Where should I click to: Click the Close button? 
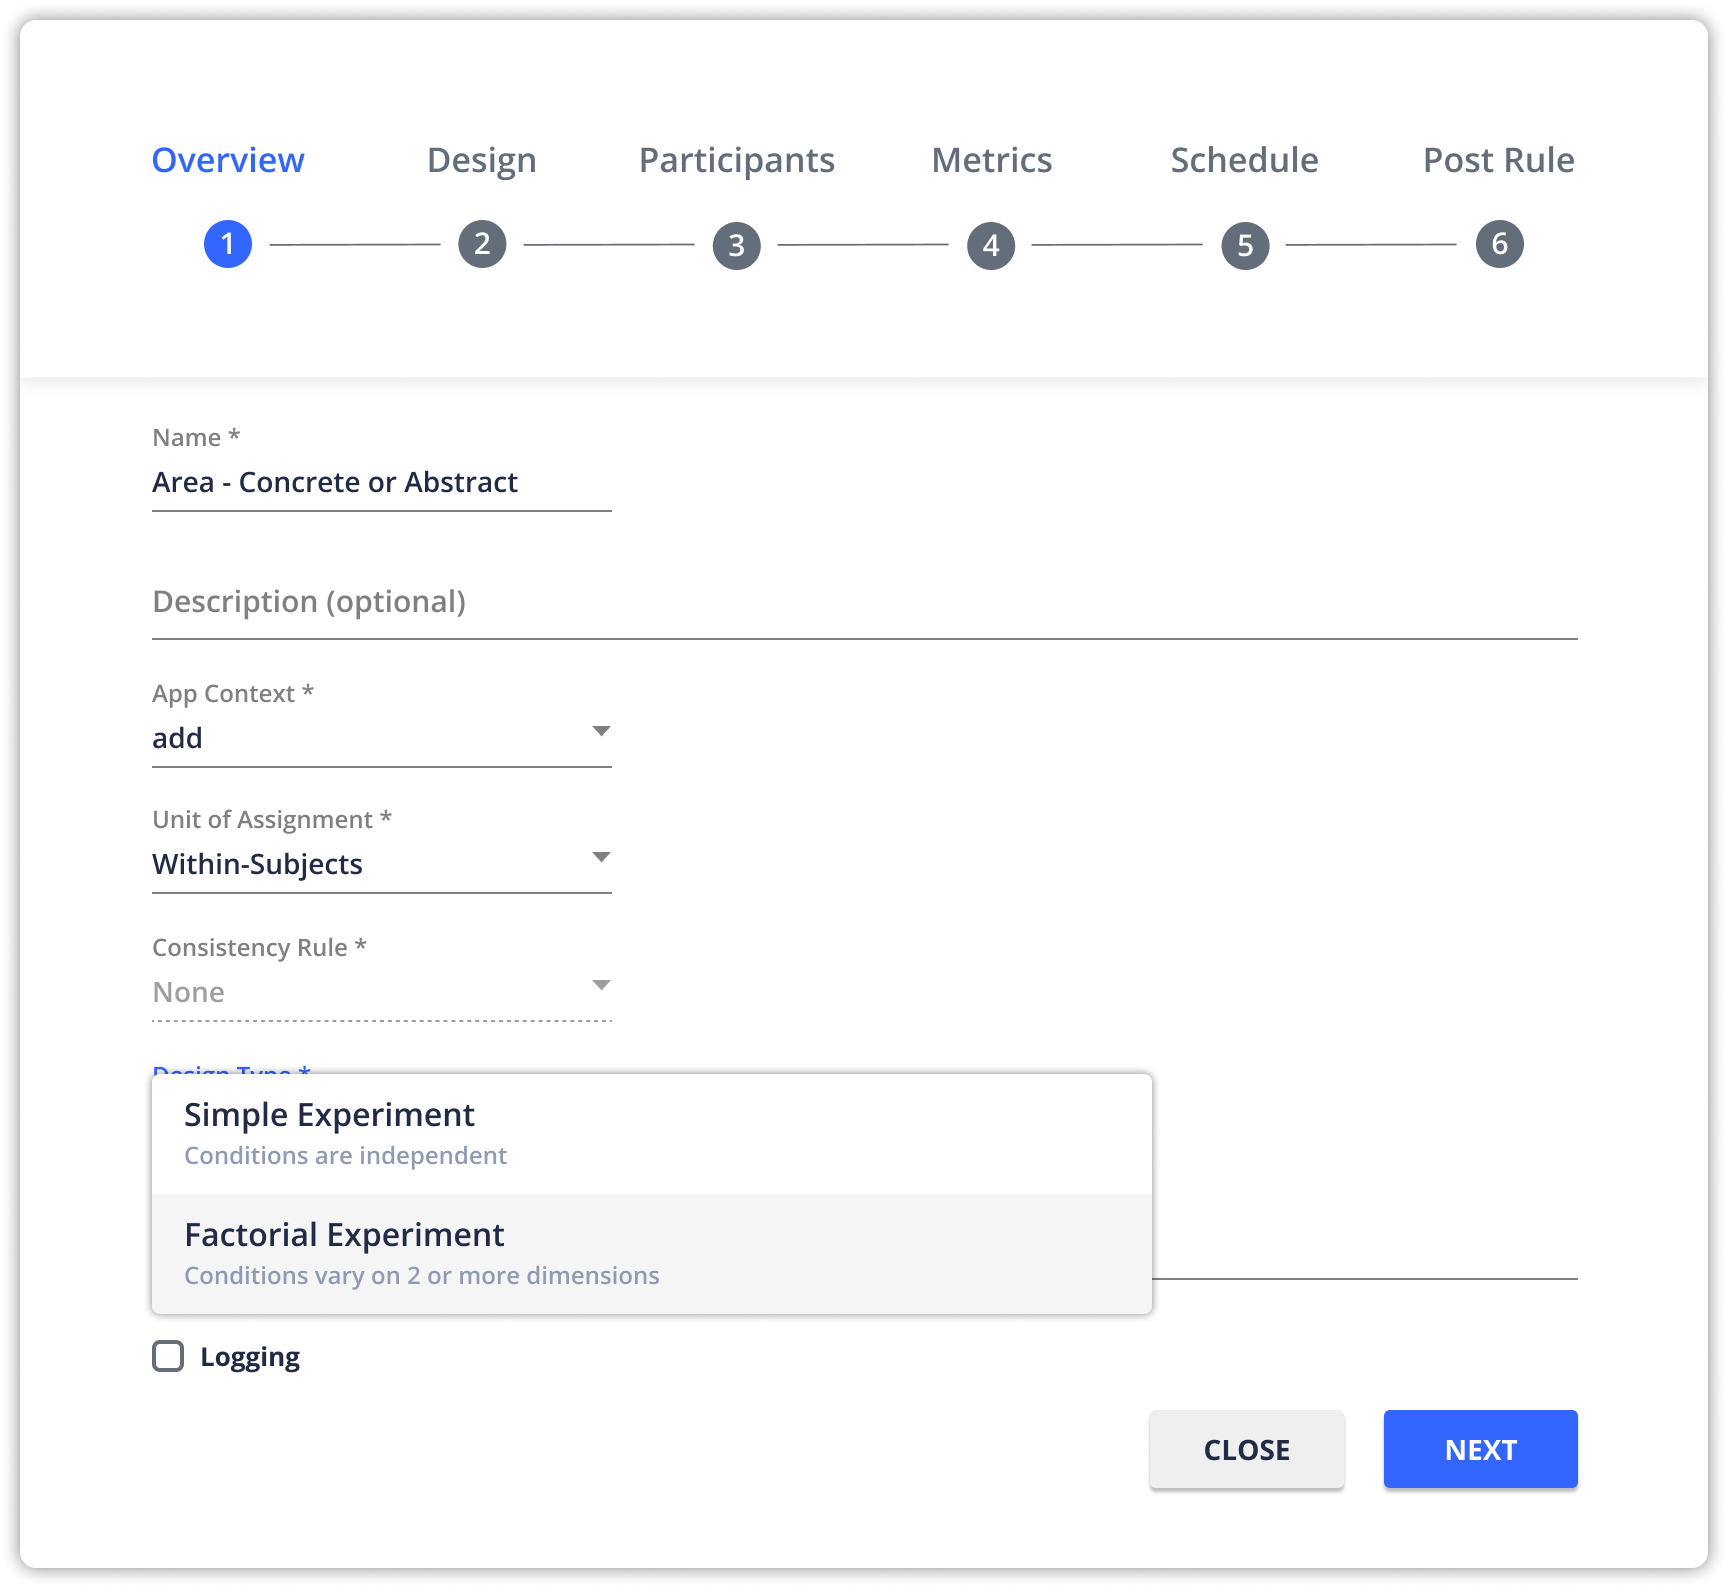(x=1246, y=1449)
